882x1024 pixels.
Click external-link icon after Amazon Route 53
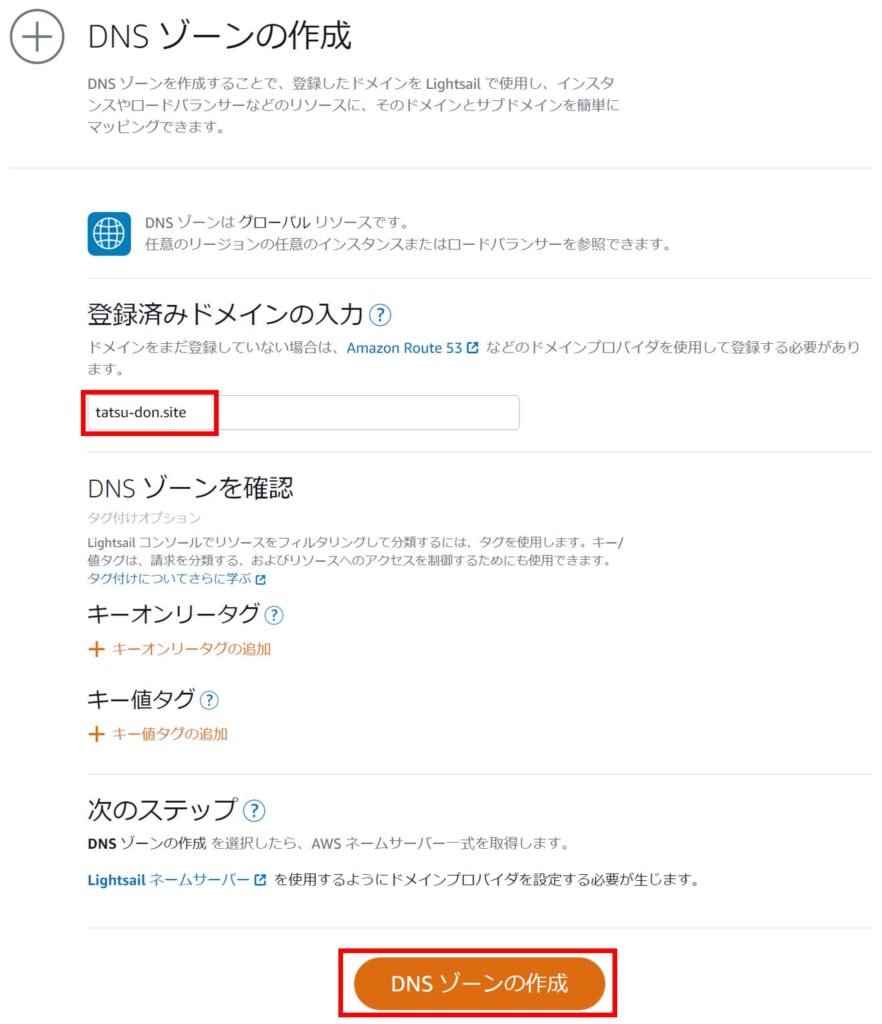click(473, 348)
